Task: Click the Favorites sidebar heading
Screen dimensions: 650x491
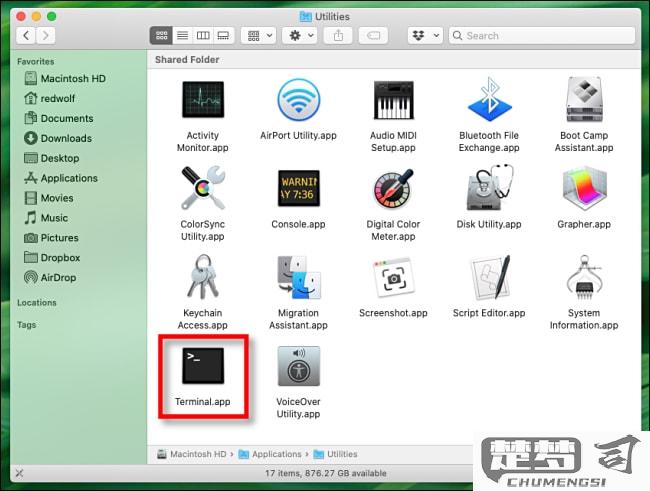Action: (x=35, y=61)
